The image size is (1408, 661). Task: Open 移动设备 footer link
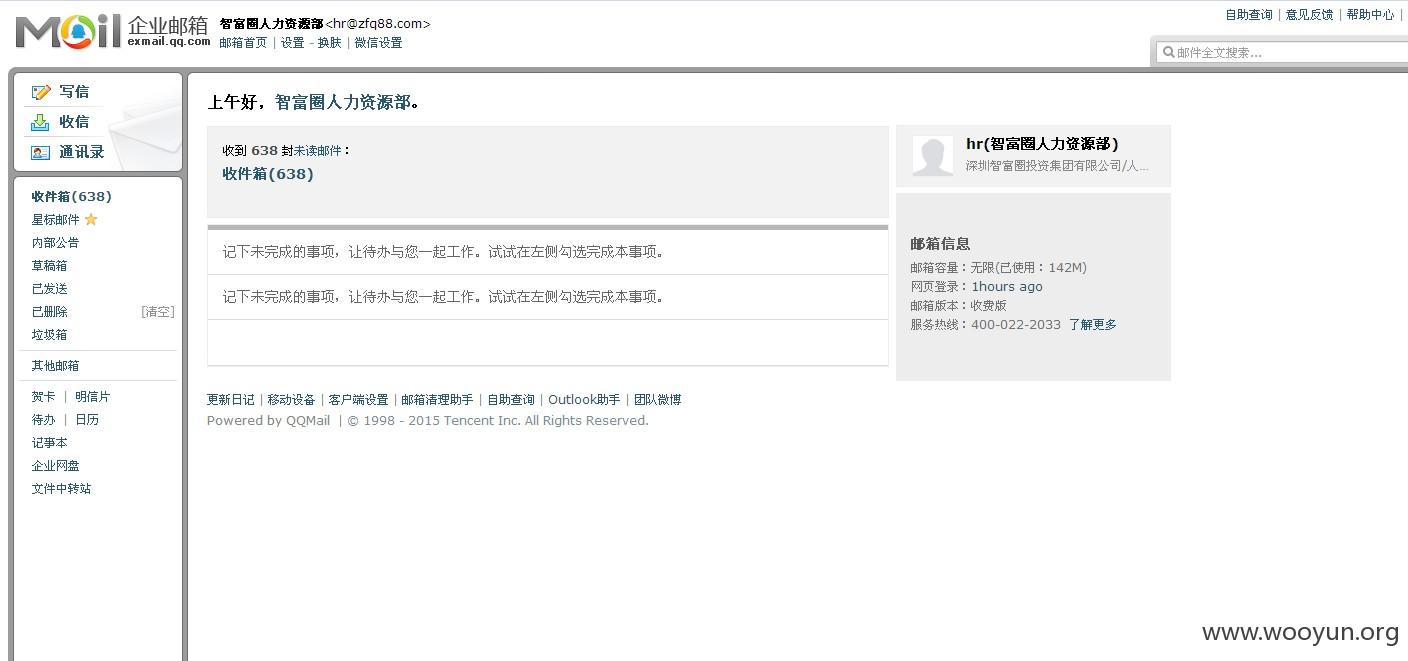coord(291,399)
